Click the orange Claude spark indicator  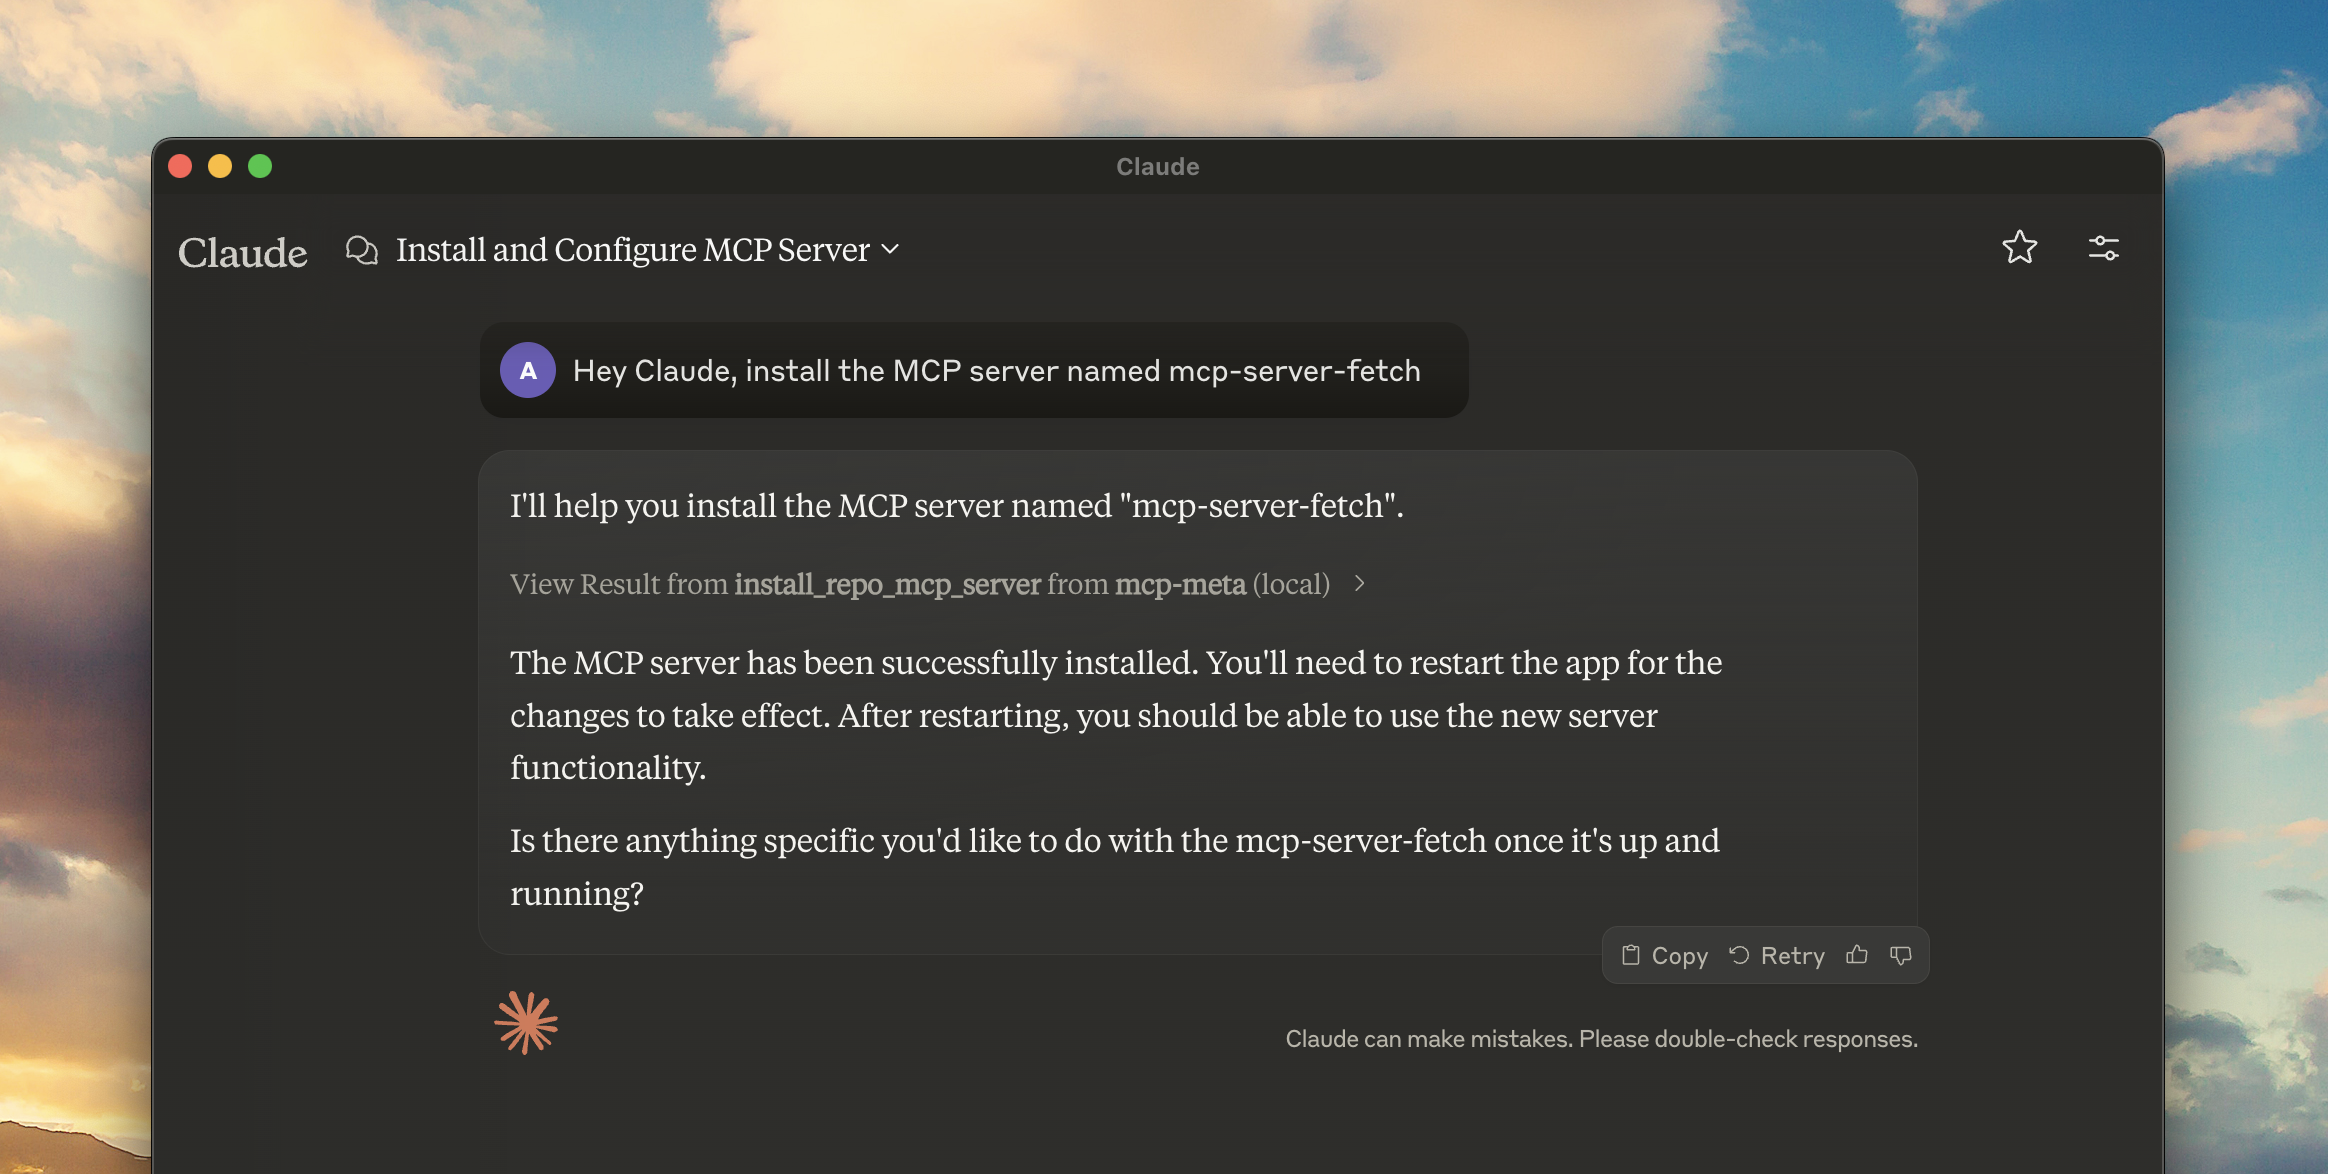click(527, 1021)
